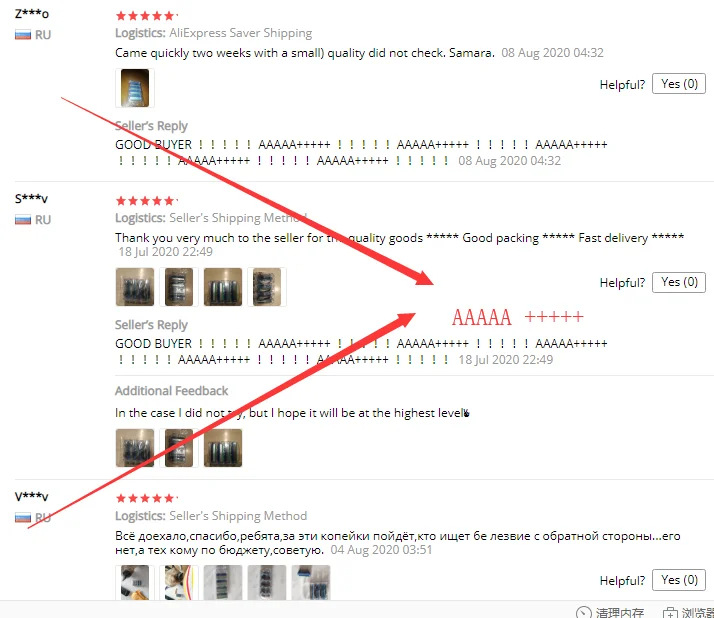Click the Russian flag icon beside S***v
Screen dimensions: 714x618
click(23, 220)
